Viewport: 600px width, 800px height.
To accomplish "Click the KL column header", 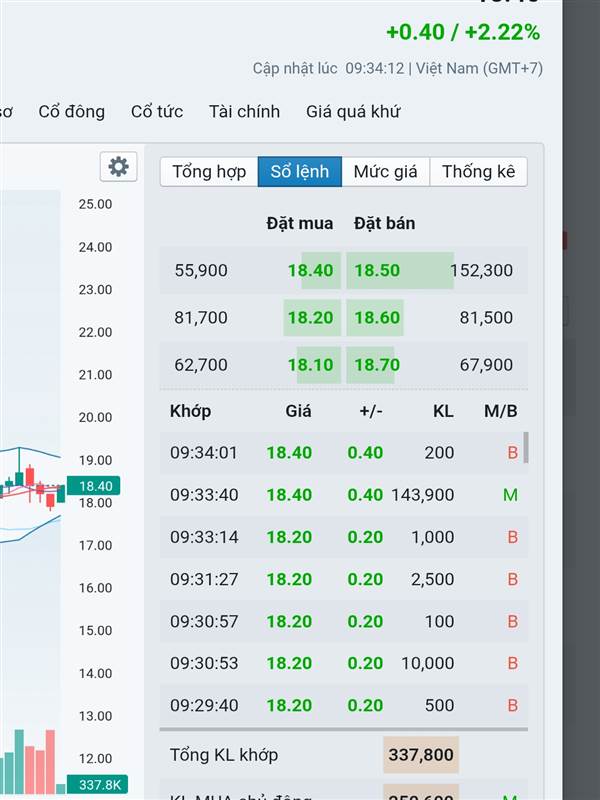I will (x=443, y=411).
